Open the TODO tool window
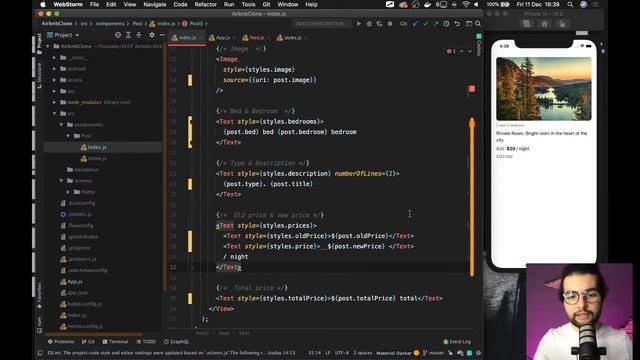The image size is (640, 360). 146,342
